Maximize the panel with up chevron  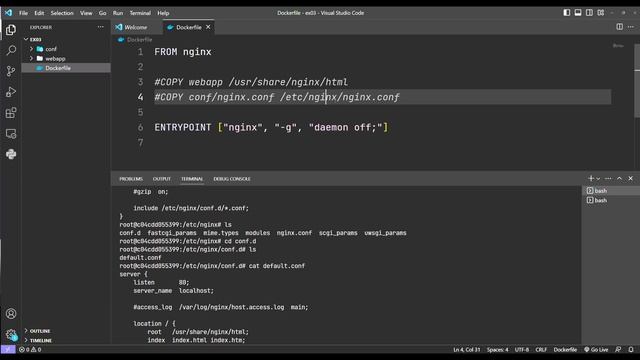pos(620,178)
